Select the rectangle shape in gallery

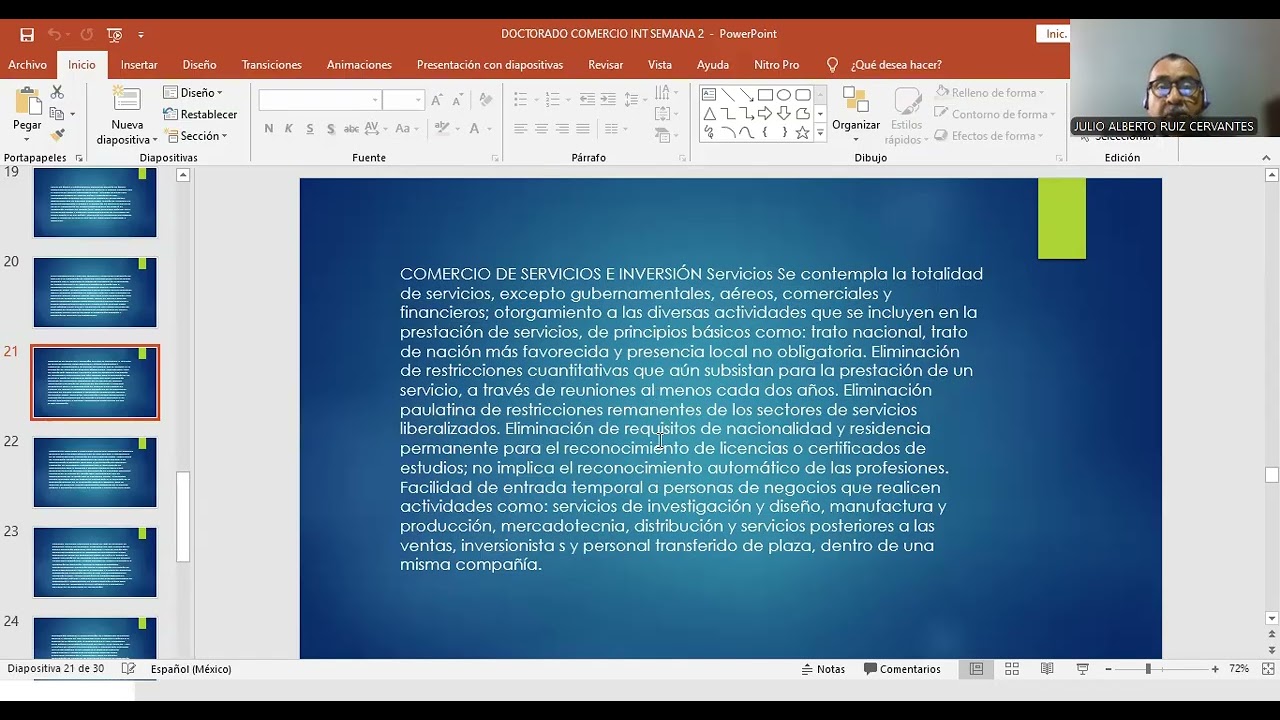(x=765, y=95)
